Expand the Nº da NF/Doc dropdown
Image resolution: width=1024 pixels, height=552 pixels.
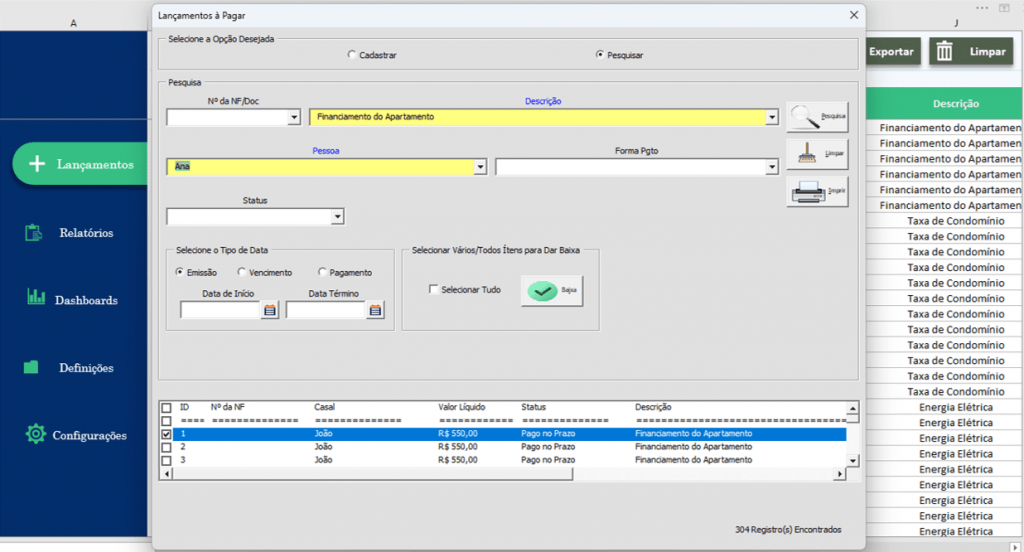pos(293,118)
